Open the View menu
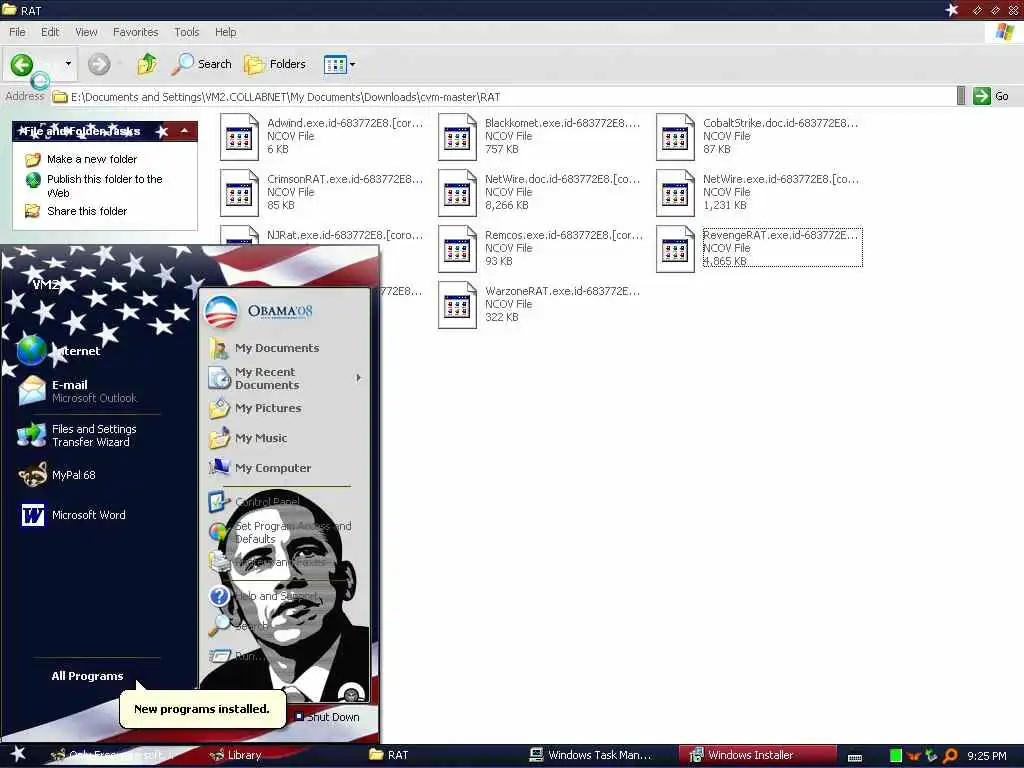This screenshot has width=1024, height=768. pos(86,32)
